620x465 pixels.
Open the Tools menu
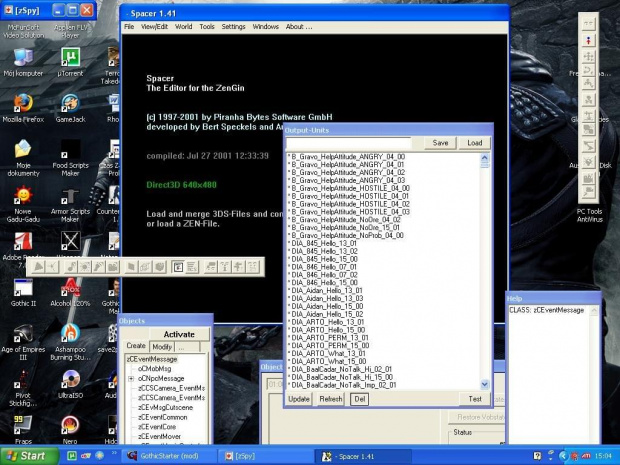click(x=207, y=26)
